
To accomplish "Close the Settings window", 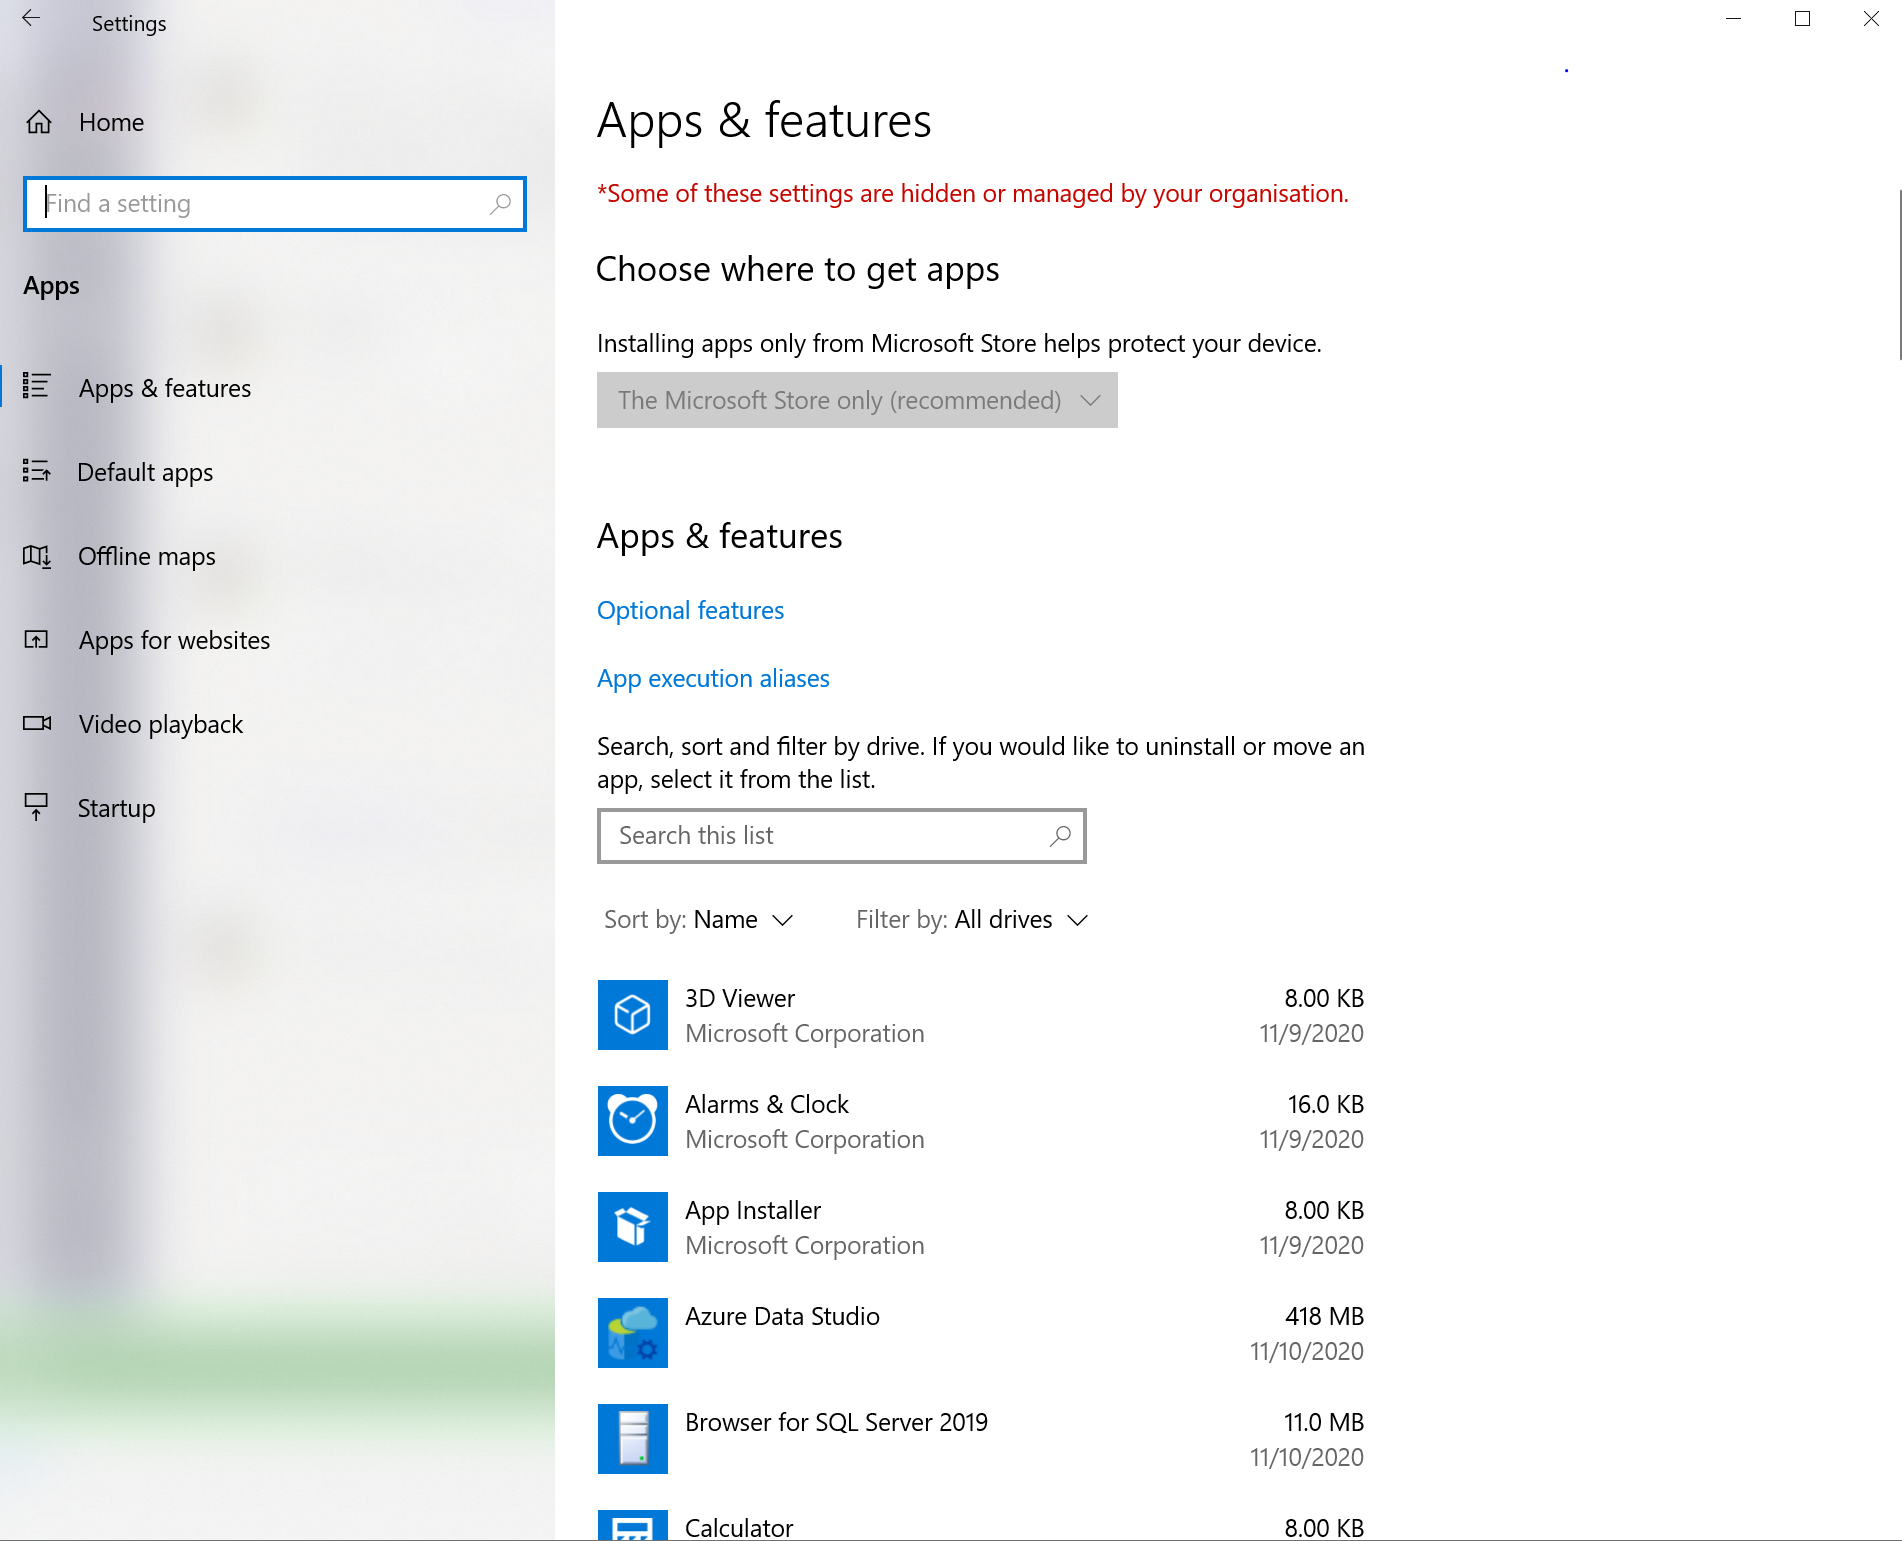I will coord(1871,18).
